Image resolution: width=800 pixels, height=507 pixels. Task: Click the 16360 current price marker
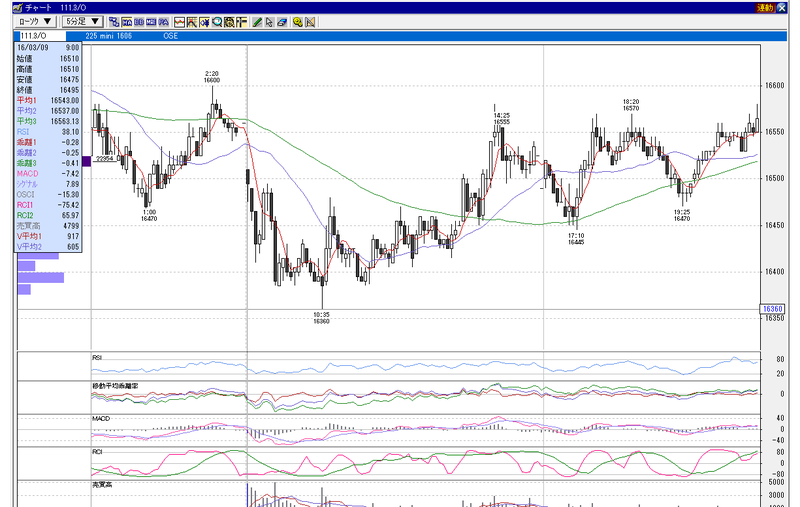pyautogui.click(x=773, y=309)
